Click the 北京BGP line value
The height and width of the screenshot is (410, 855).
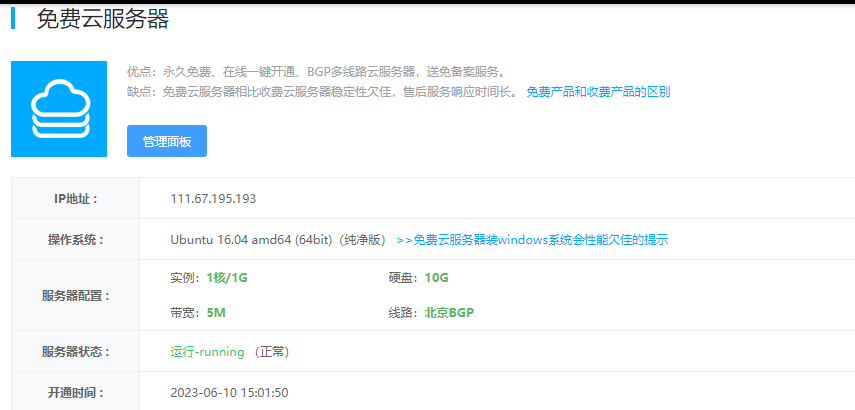(449, 313)
